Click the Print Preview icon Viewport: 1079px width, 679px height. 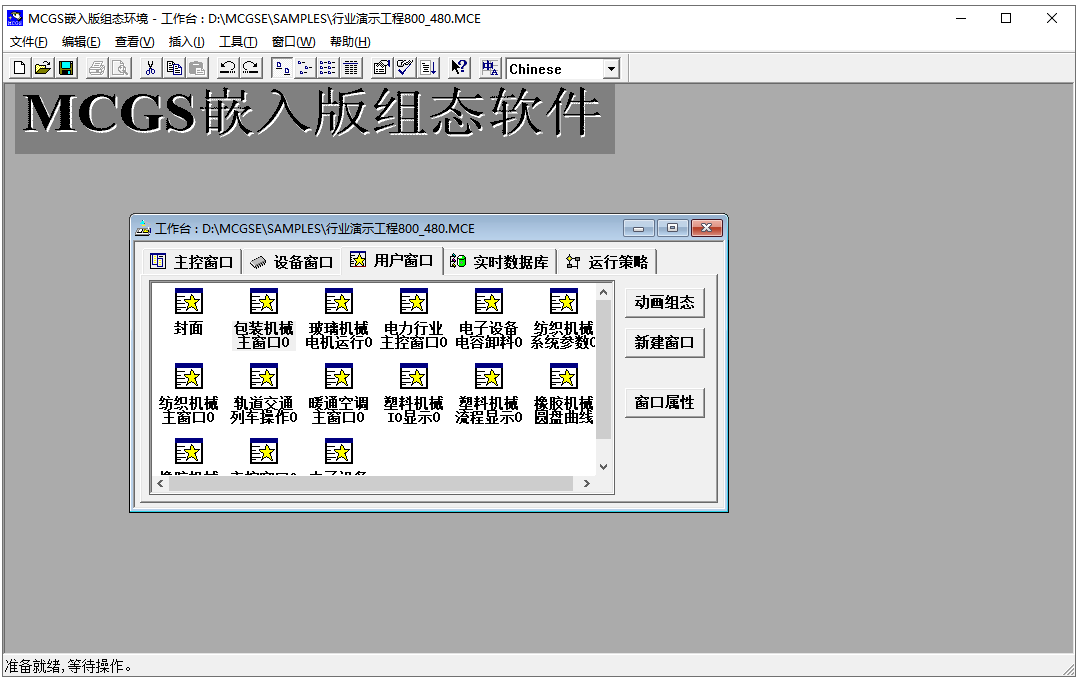click(120, 68)
